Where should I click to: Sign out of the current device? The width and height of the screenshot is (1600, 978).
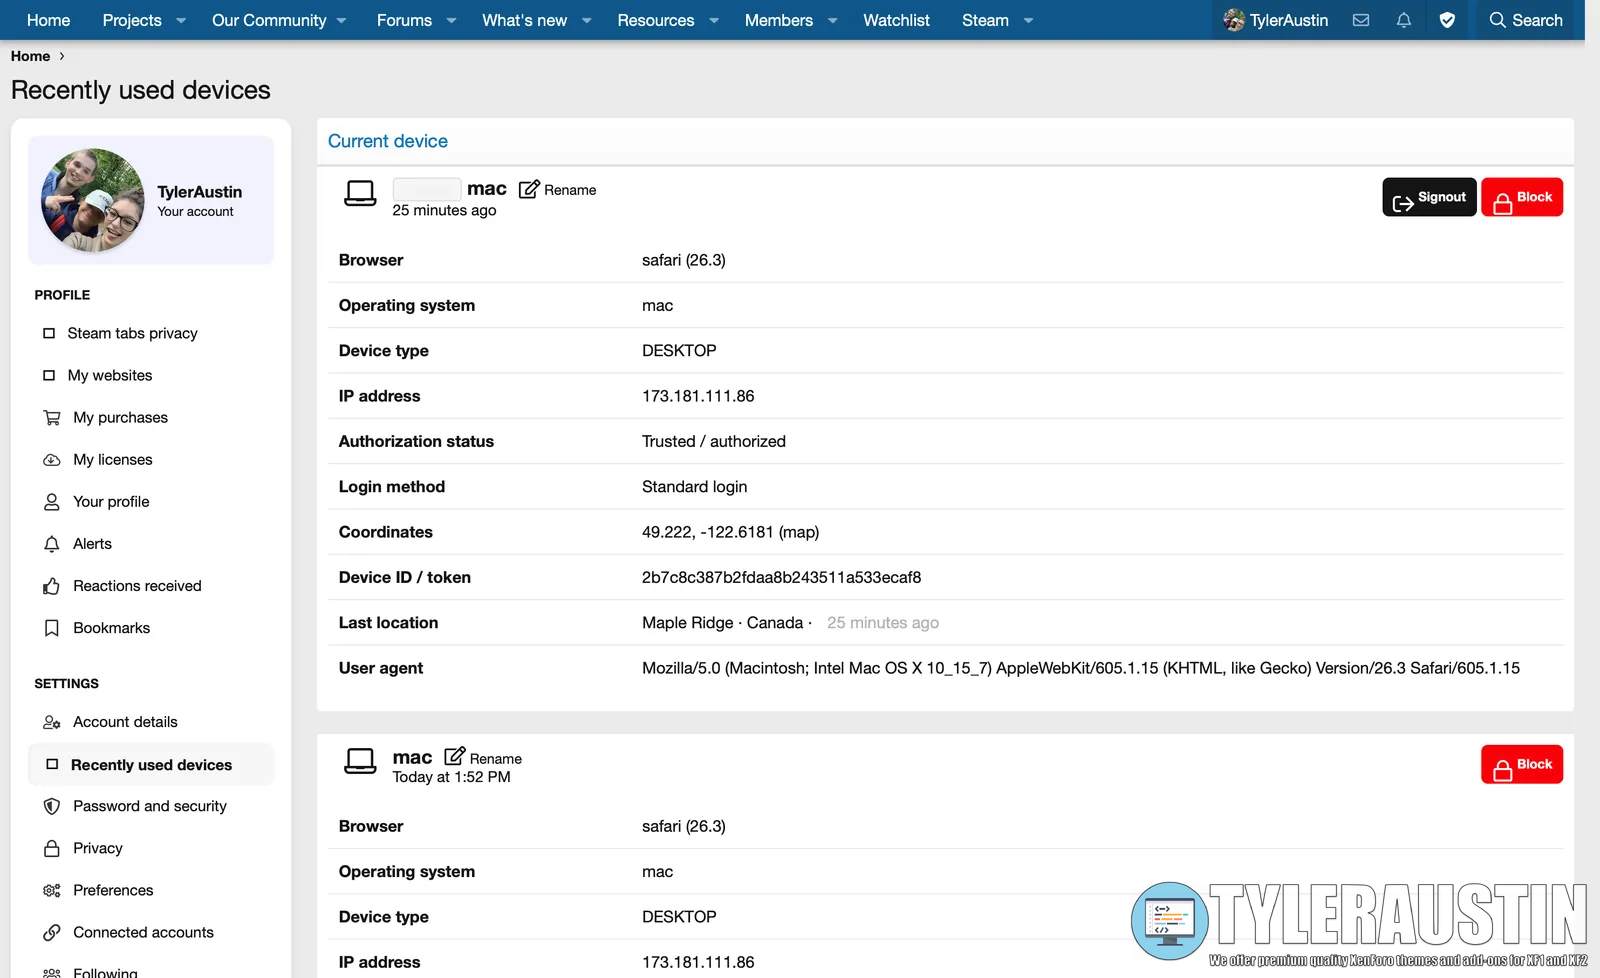(1428, 198)
